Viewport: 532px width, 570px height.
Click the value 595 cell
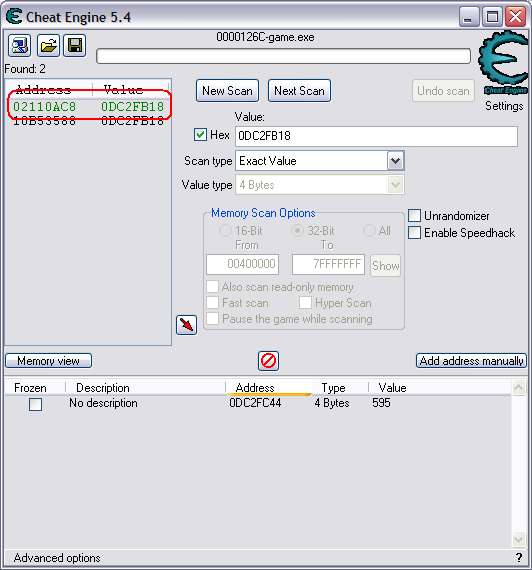pos(381,403)
